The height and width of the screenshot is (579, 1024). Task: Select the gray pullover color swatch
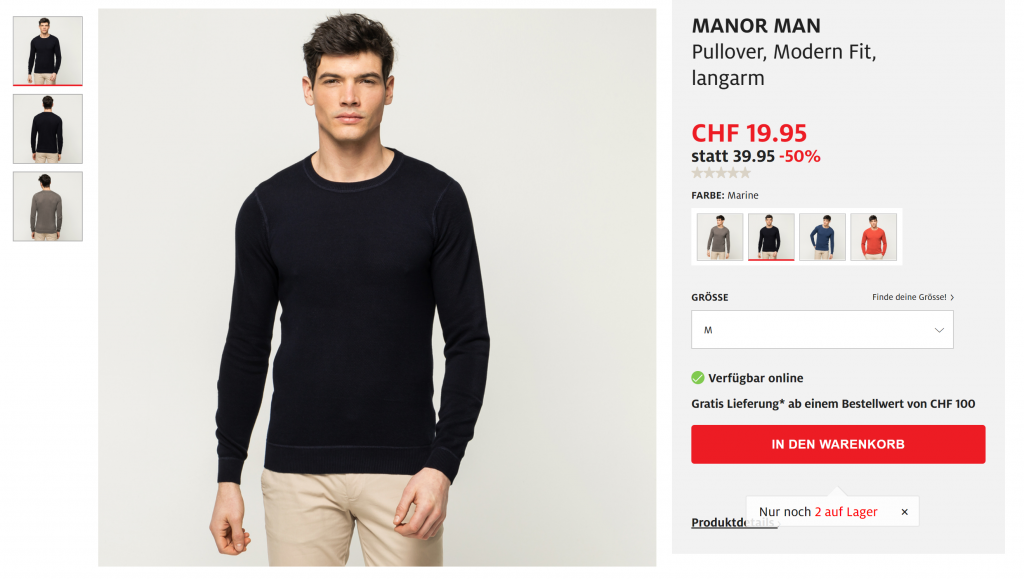(x=720, y=237)
